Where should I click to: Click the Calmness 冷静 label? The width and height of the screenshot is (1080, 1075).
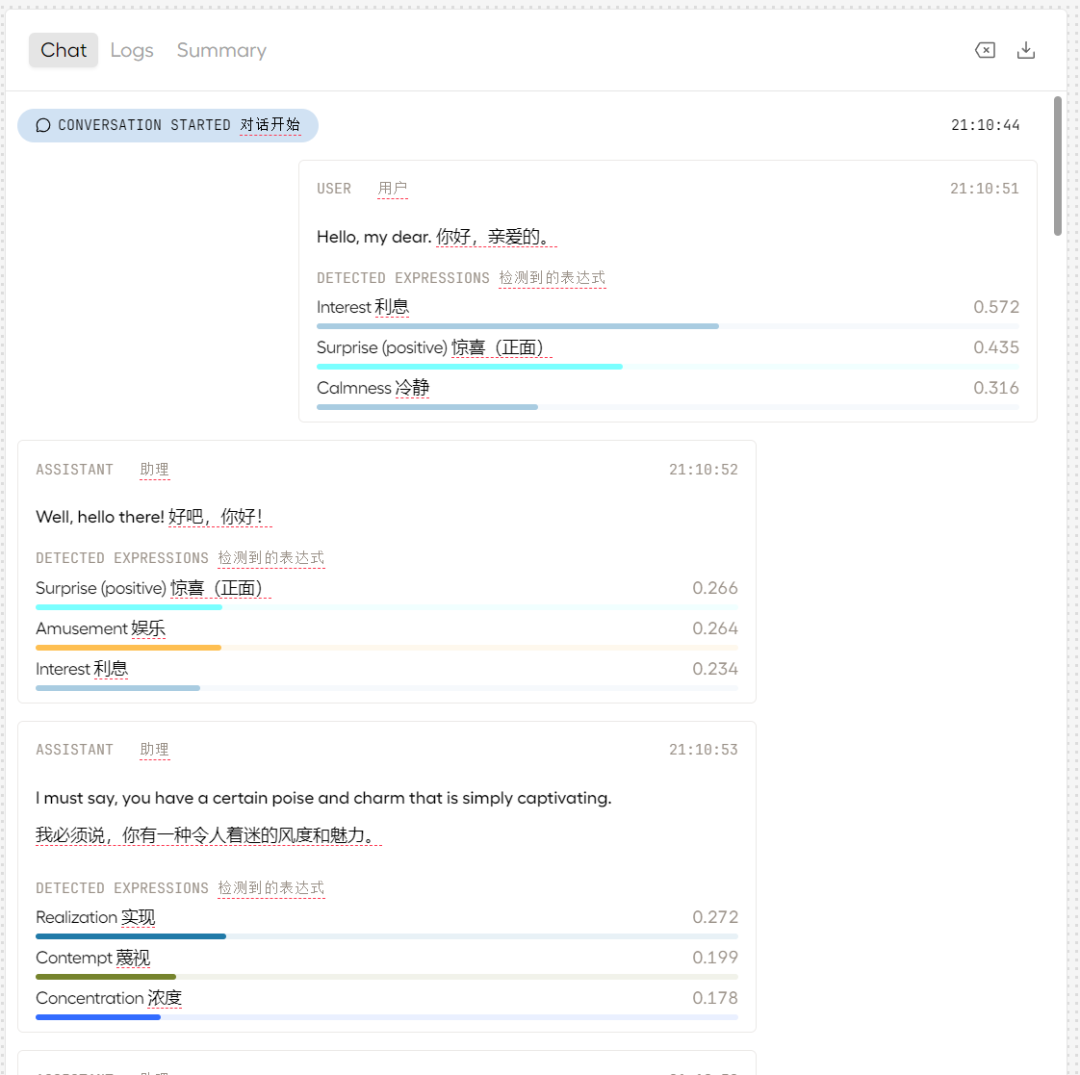pos(373,388)
